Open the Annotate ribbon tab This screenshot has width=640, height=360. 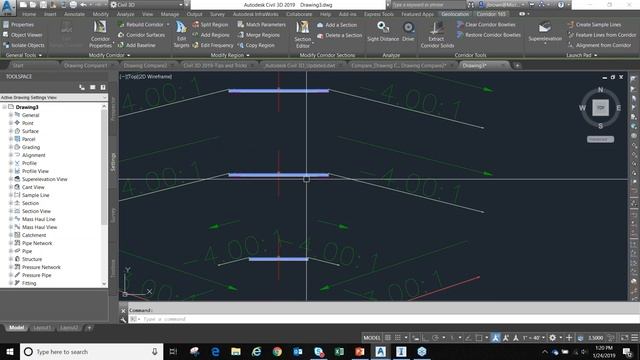pos(74,14)
